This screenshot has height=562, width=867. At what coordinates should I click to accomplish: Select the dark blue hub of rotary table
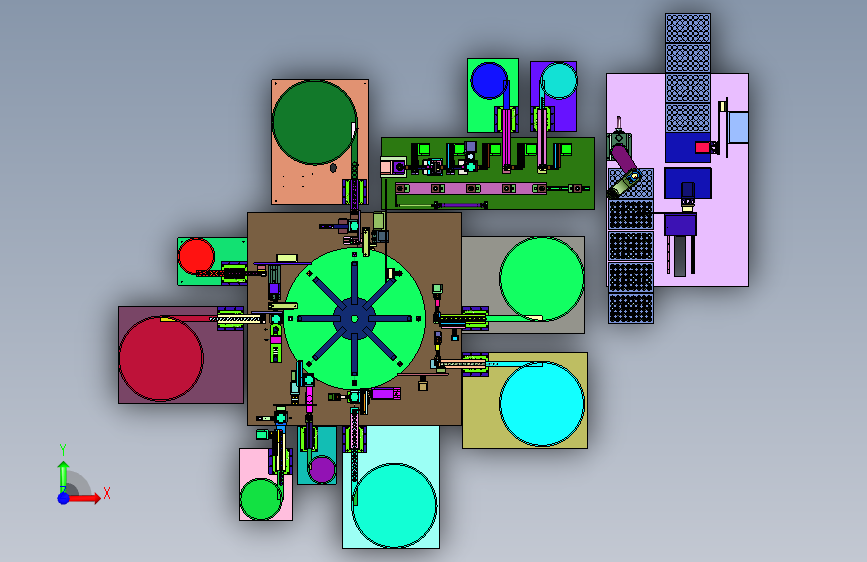pyautogui.click(x=354, y=319)
